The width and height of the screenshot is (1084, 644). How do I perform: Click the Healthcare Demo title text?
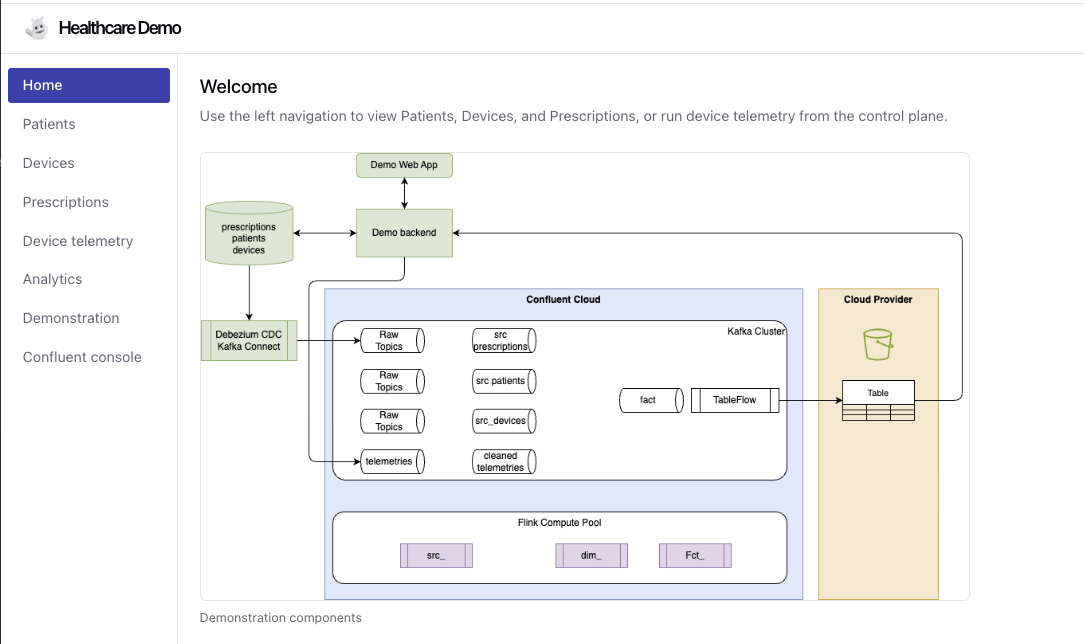tap(120, 28)
